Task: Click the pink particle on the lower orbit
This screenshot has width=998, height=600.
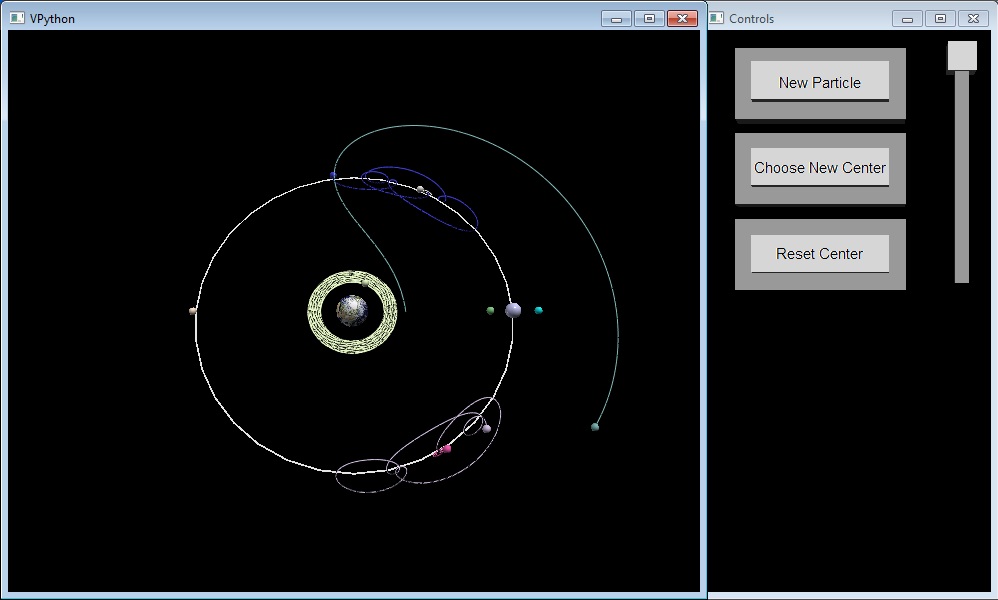Action: pyautogui.click(x=445, y=449)
